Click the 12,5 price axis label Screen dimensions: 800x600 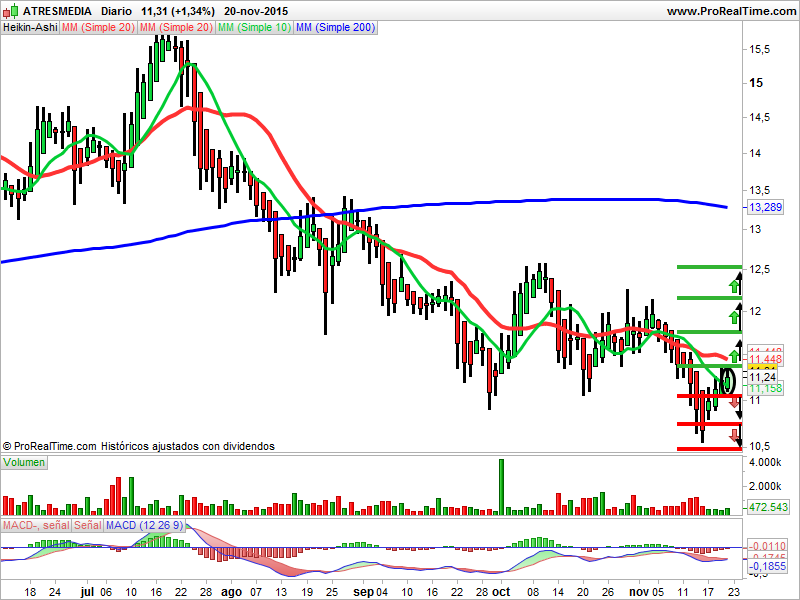(x=760, y=269)
